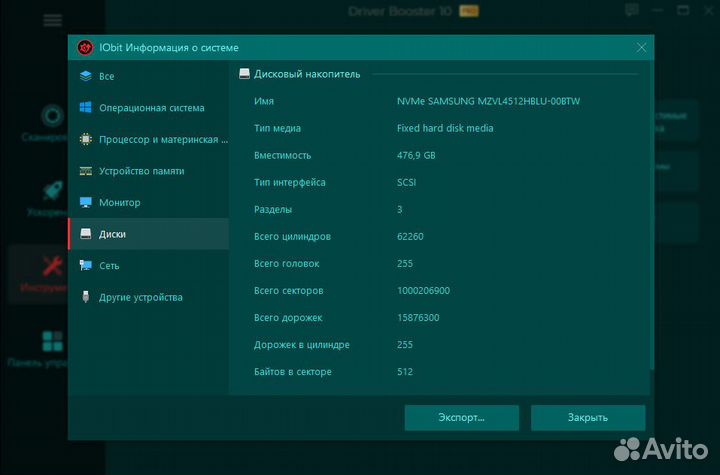Switch to Сеть section
The height and width of the screenshot is (475, 720).
click(x=148, y=266)
